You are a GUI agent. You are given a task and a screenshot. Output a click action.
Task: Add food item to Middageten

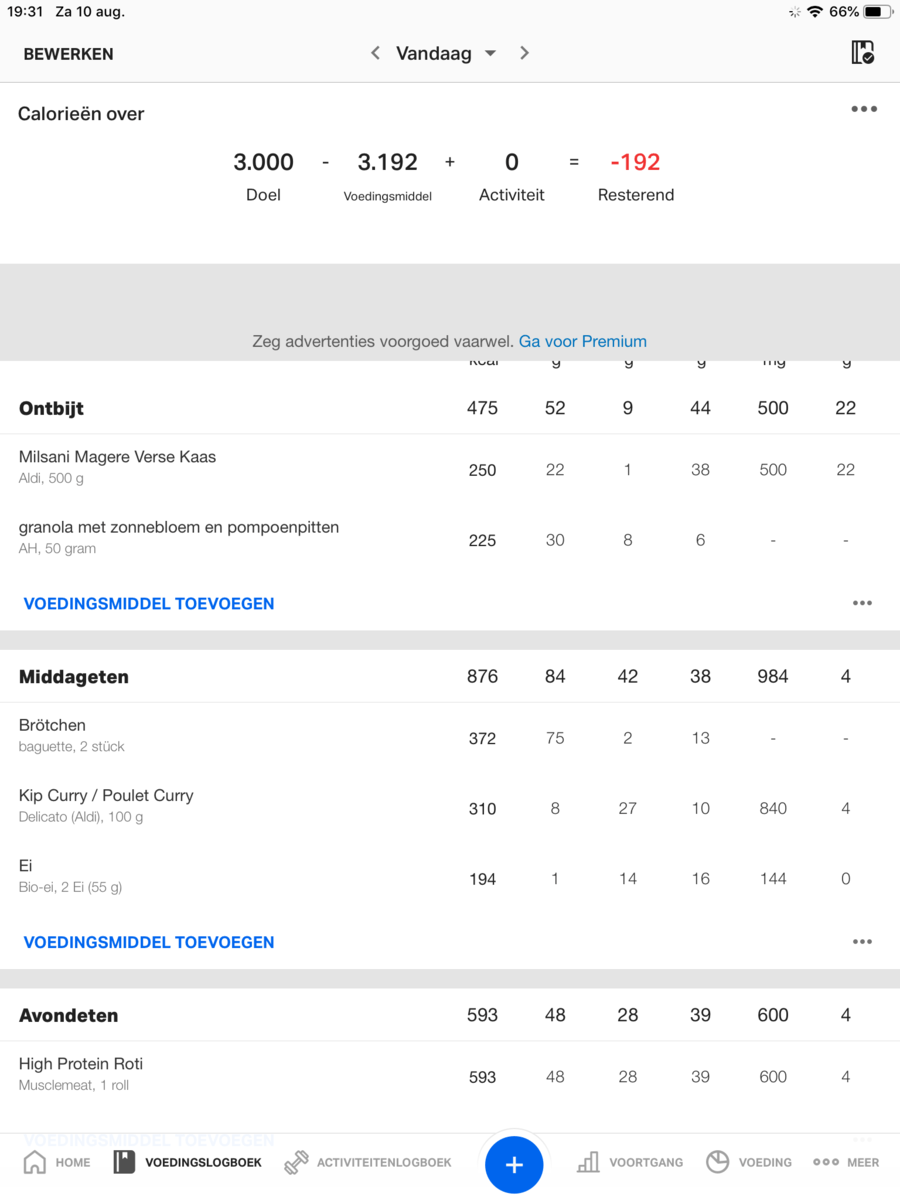point(149,942)
